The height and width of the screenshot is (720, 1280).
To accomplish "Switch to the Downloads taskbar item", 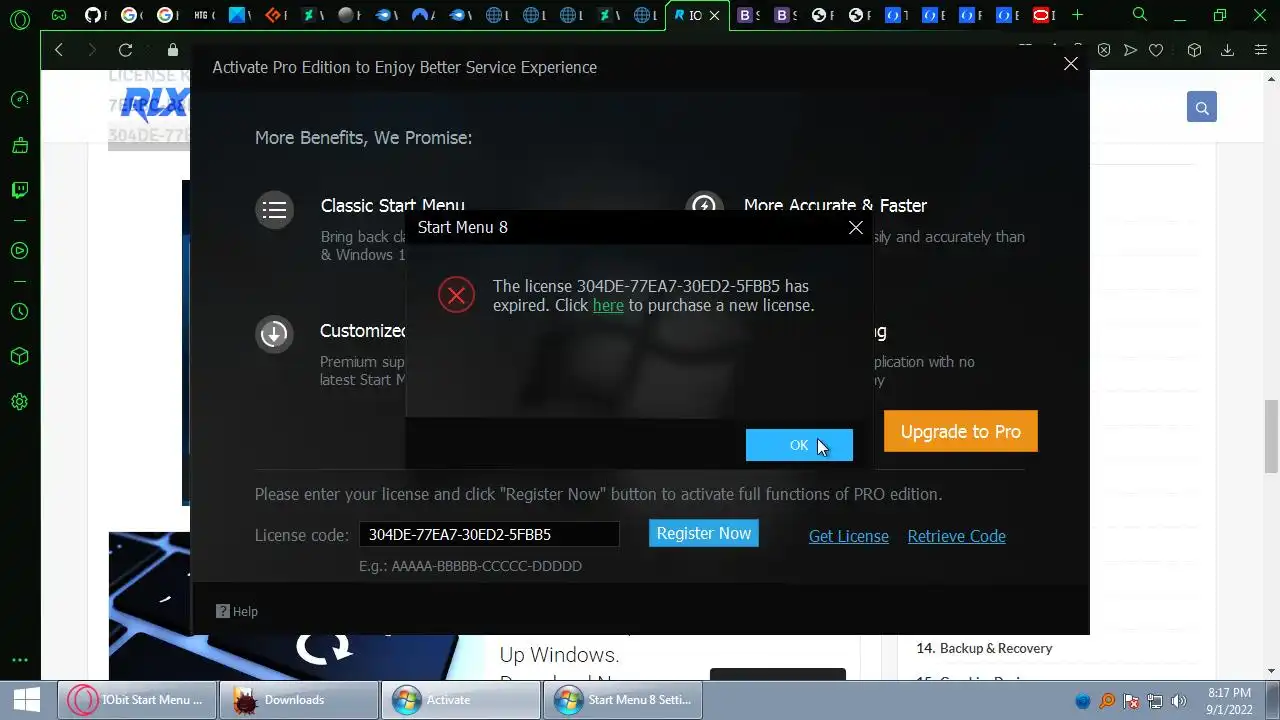I will 299,700.
